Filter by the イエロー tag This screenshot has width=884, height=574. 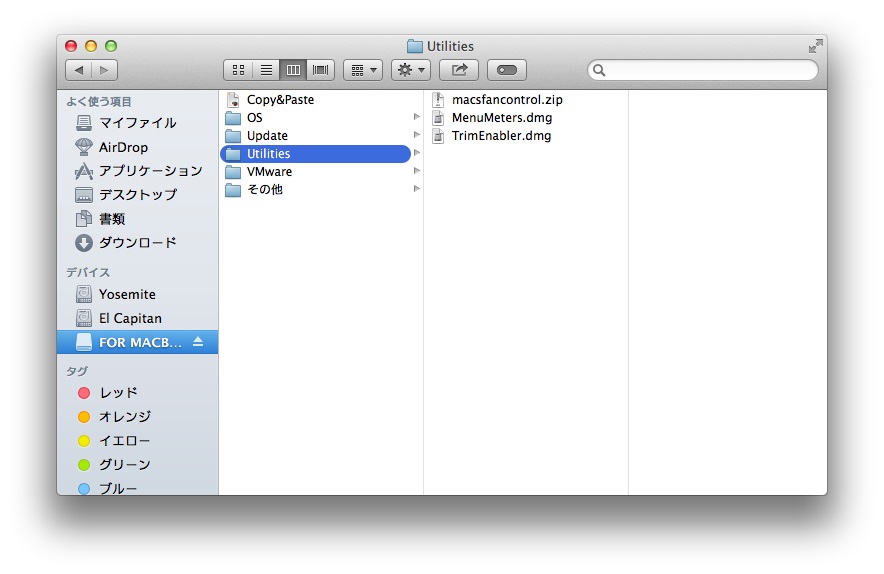[138, 440]
